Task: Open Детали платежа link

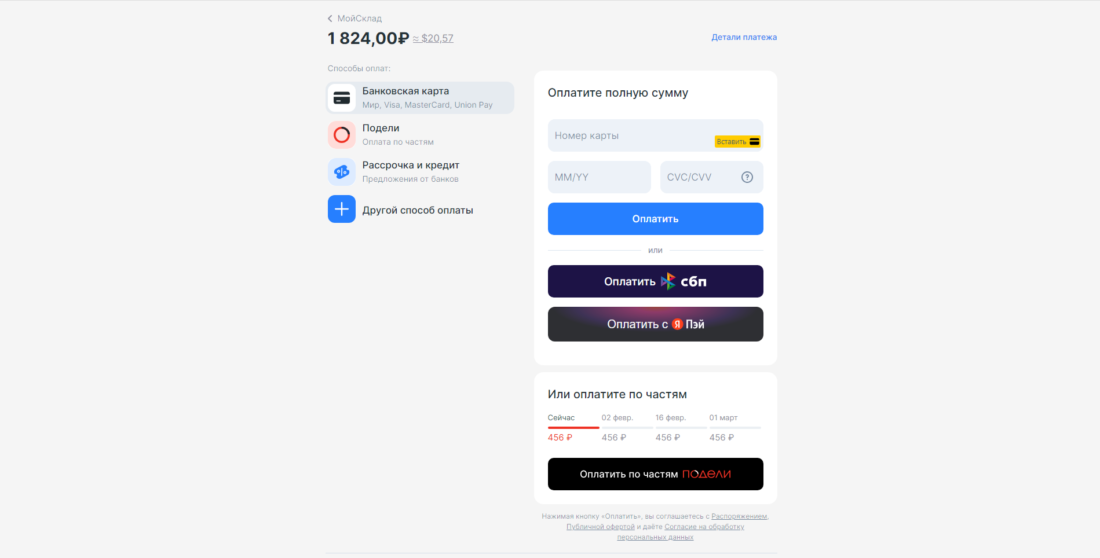Action: [x=744, y=37]
